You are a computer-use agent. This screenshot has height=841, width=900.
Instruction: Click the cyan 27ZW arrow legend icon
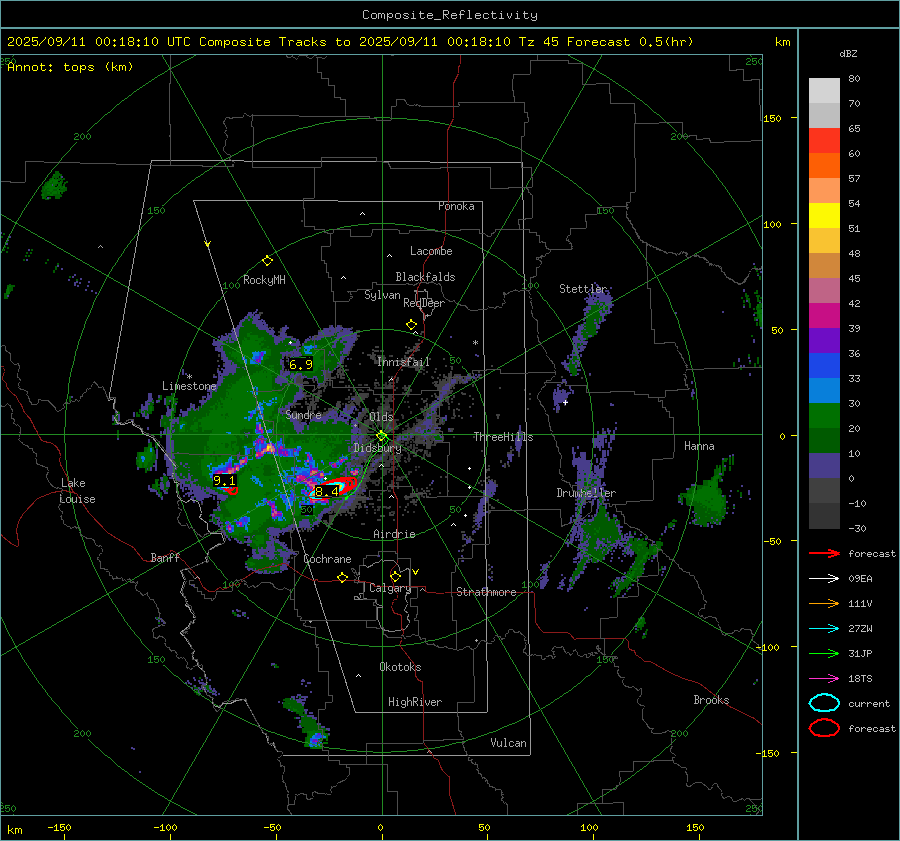coord(824,629)
